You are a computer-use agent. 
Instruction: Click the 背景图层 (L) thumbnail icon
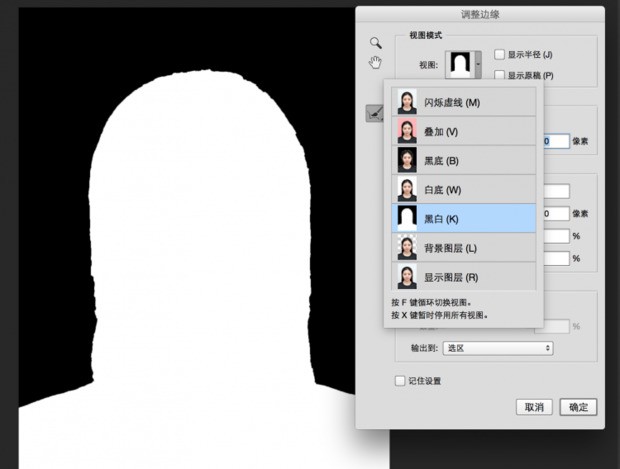tap(407, 247)
